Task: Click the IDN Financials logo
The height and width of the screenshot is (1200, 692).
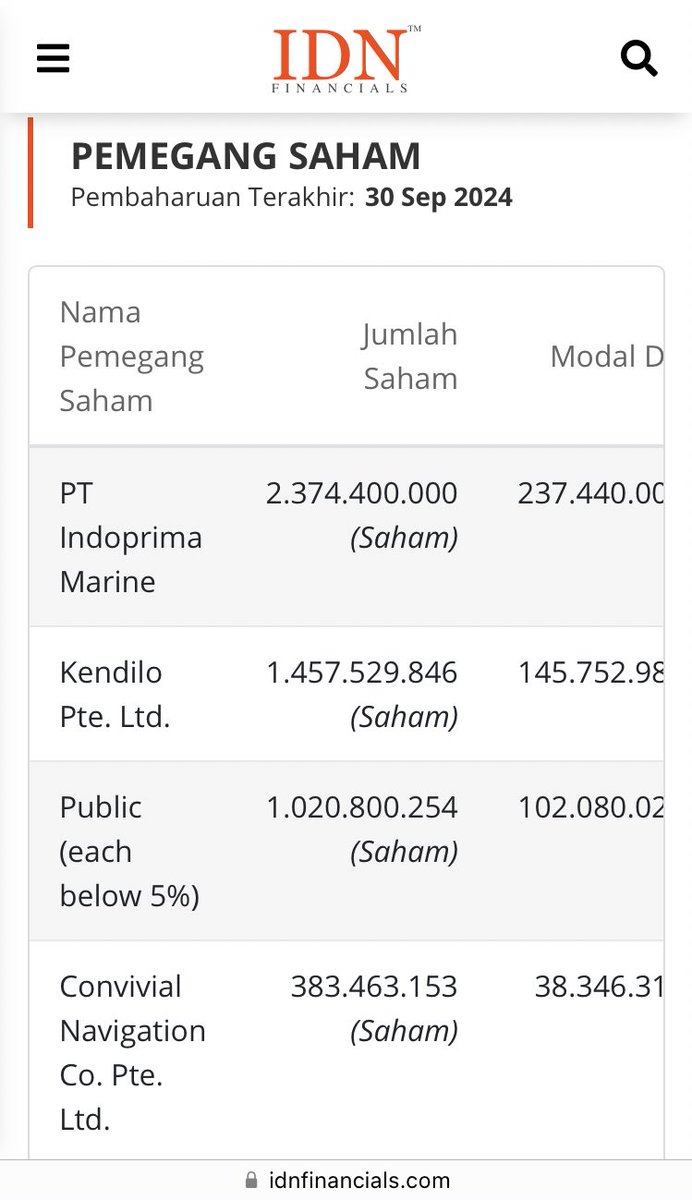Action: (x=346, y=59)
